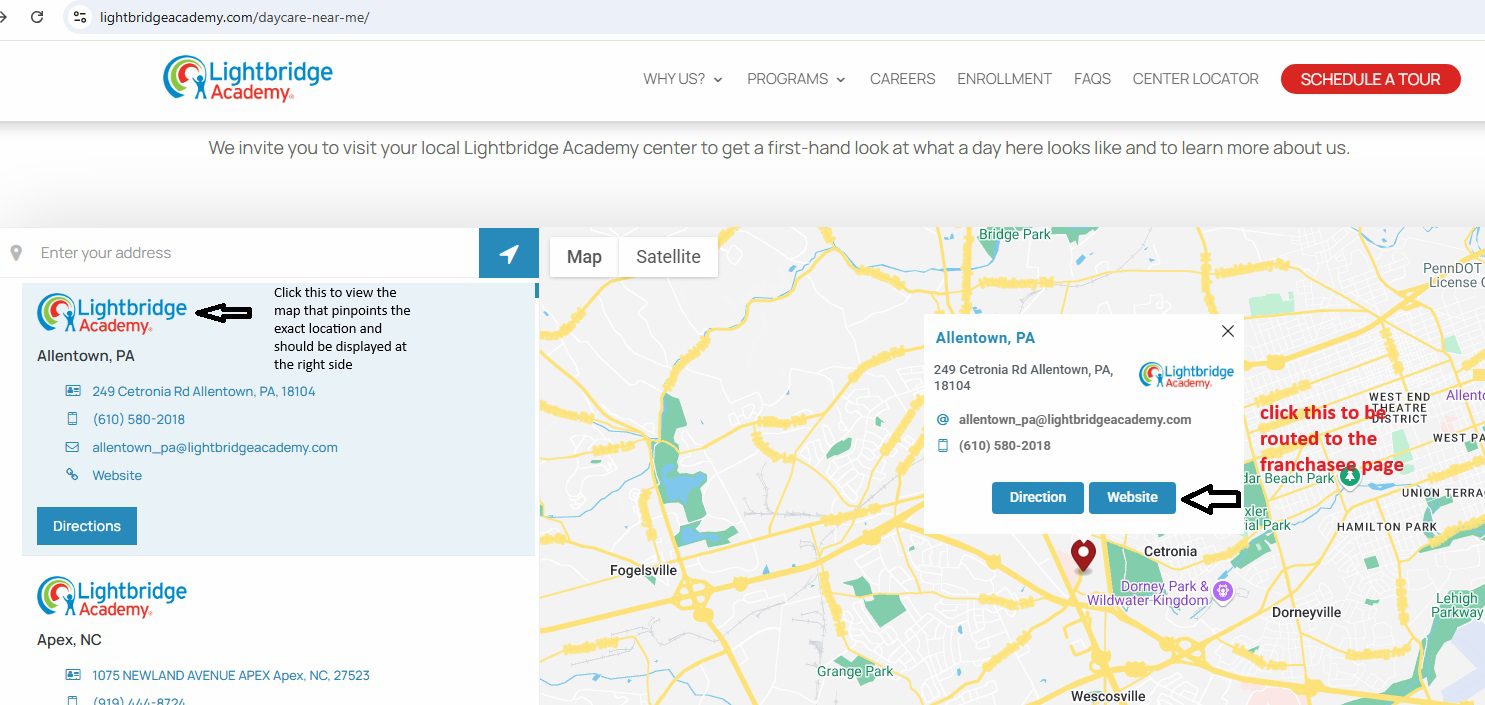The image size is (1485, 705).
Task: Click Directions button in Allentown listing
Action: click(87, 526)
